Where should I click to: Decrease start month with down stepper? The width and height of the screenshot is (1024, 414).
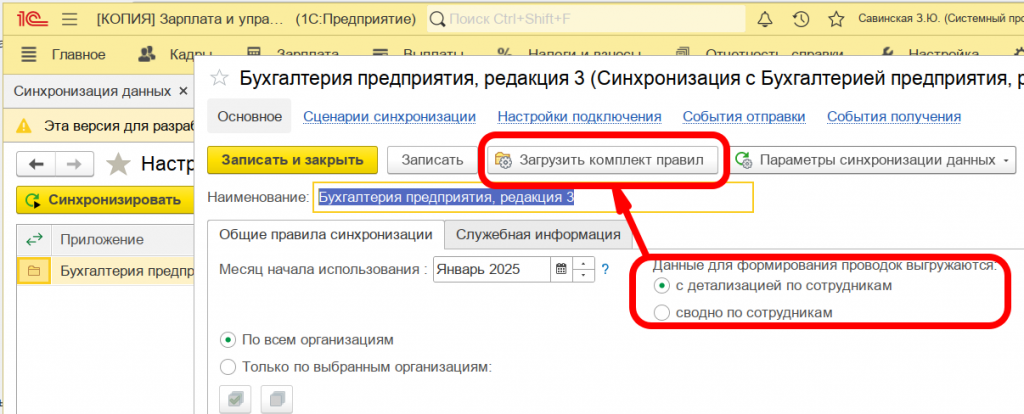pos(583,275)
